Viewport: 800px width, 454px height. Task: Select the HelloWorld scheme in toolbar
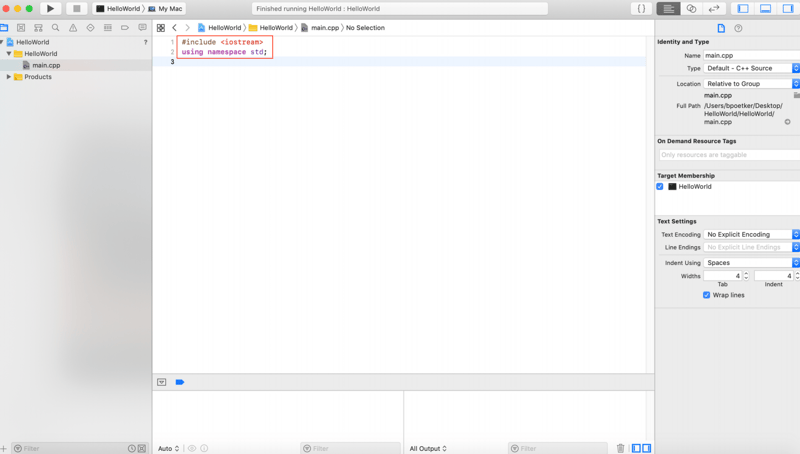click(118, 9)
